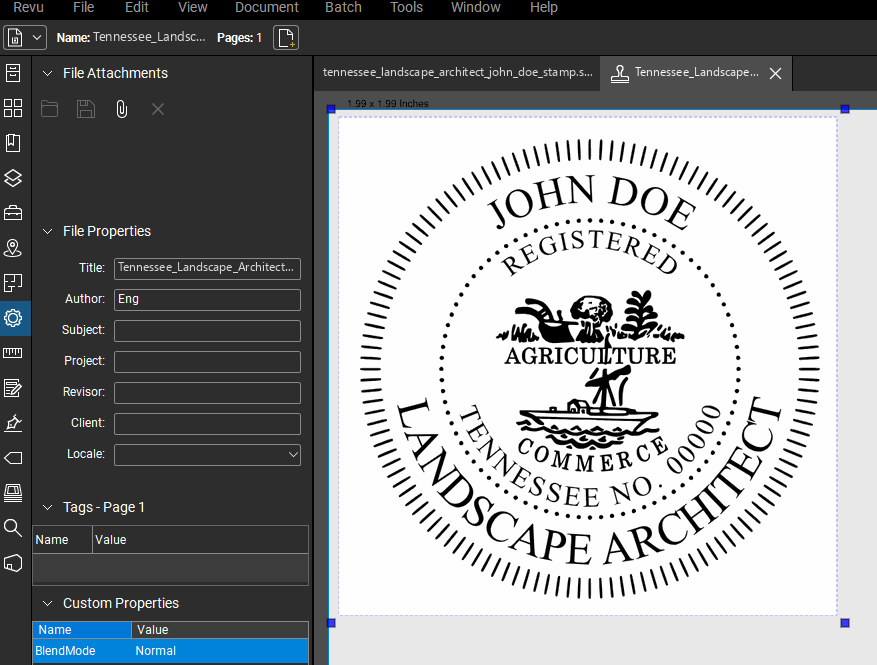The width and height of the screenshot is (877, 665).
Task: Click the Tags table Value column header
Action: click(200, 540)
